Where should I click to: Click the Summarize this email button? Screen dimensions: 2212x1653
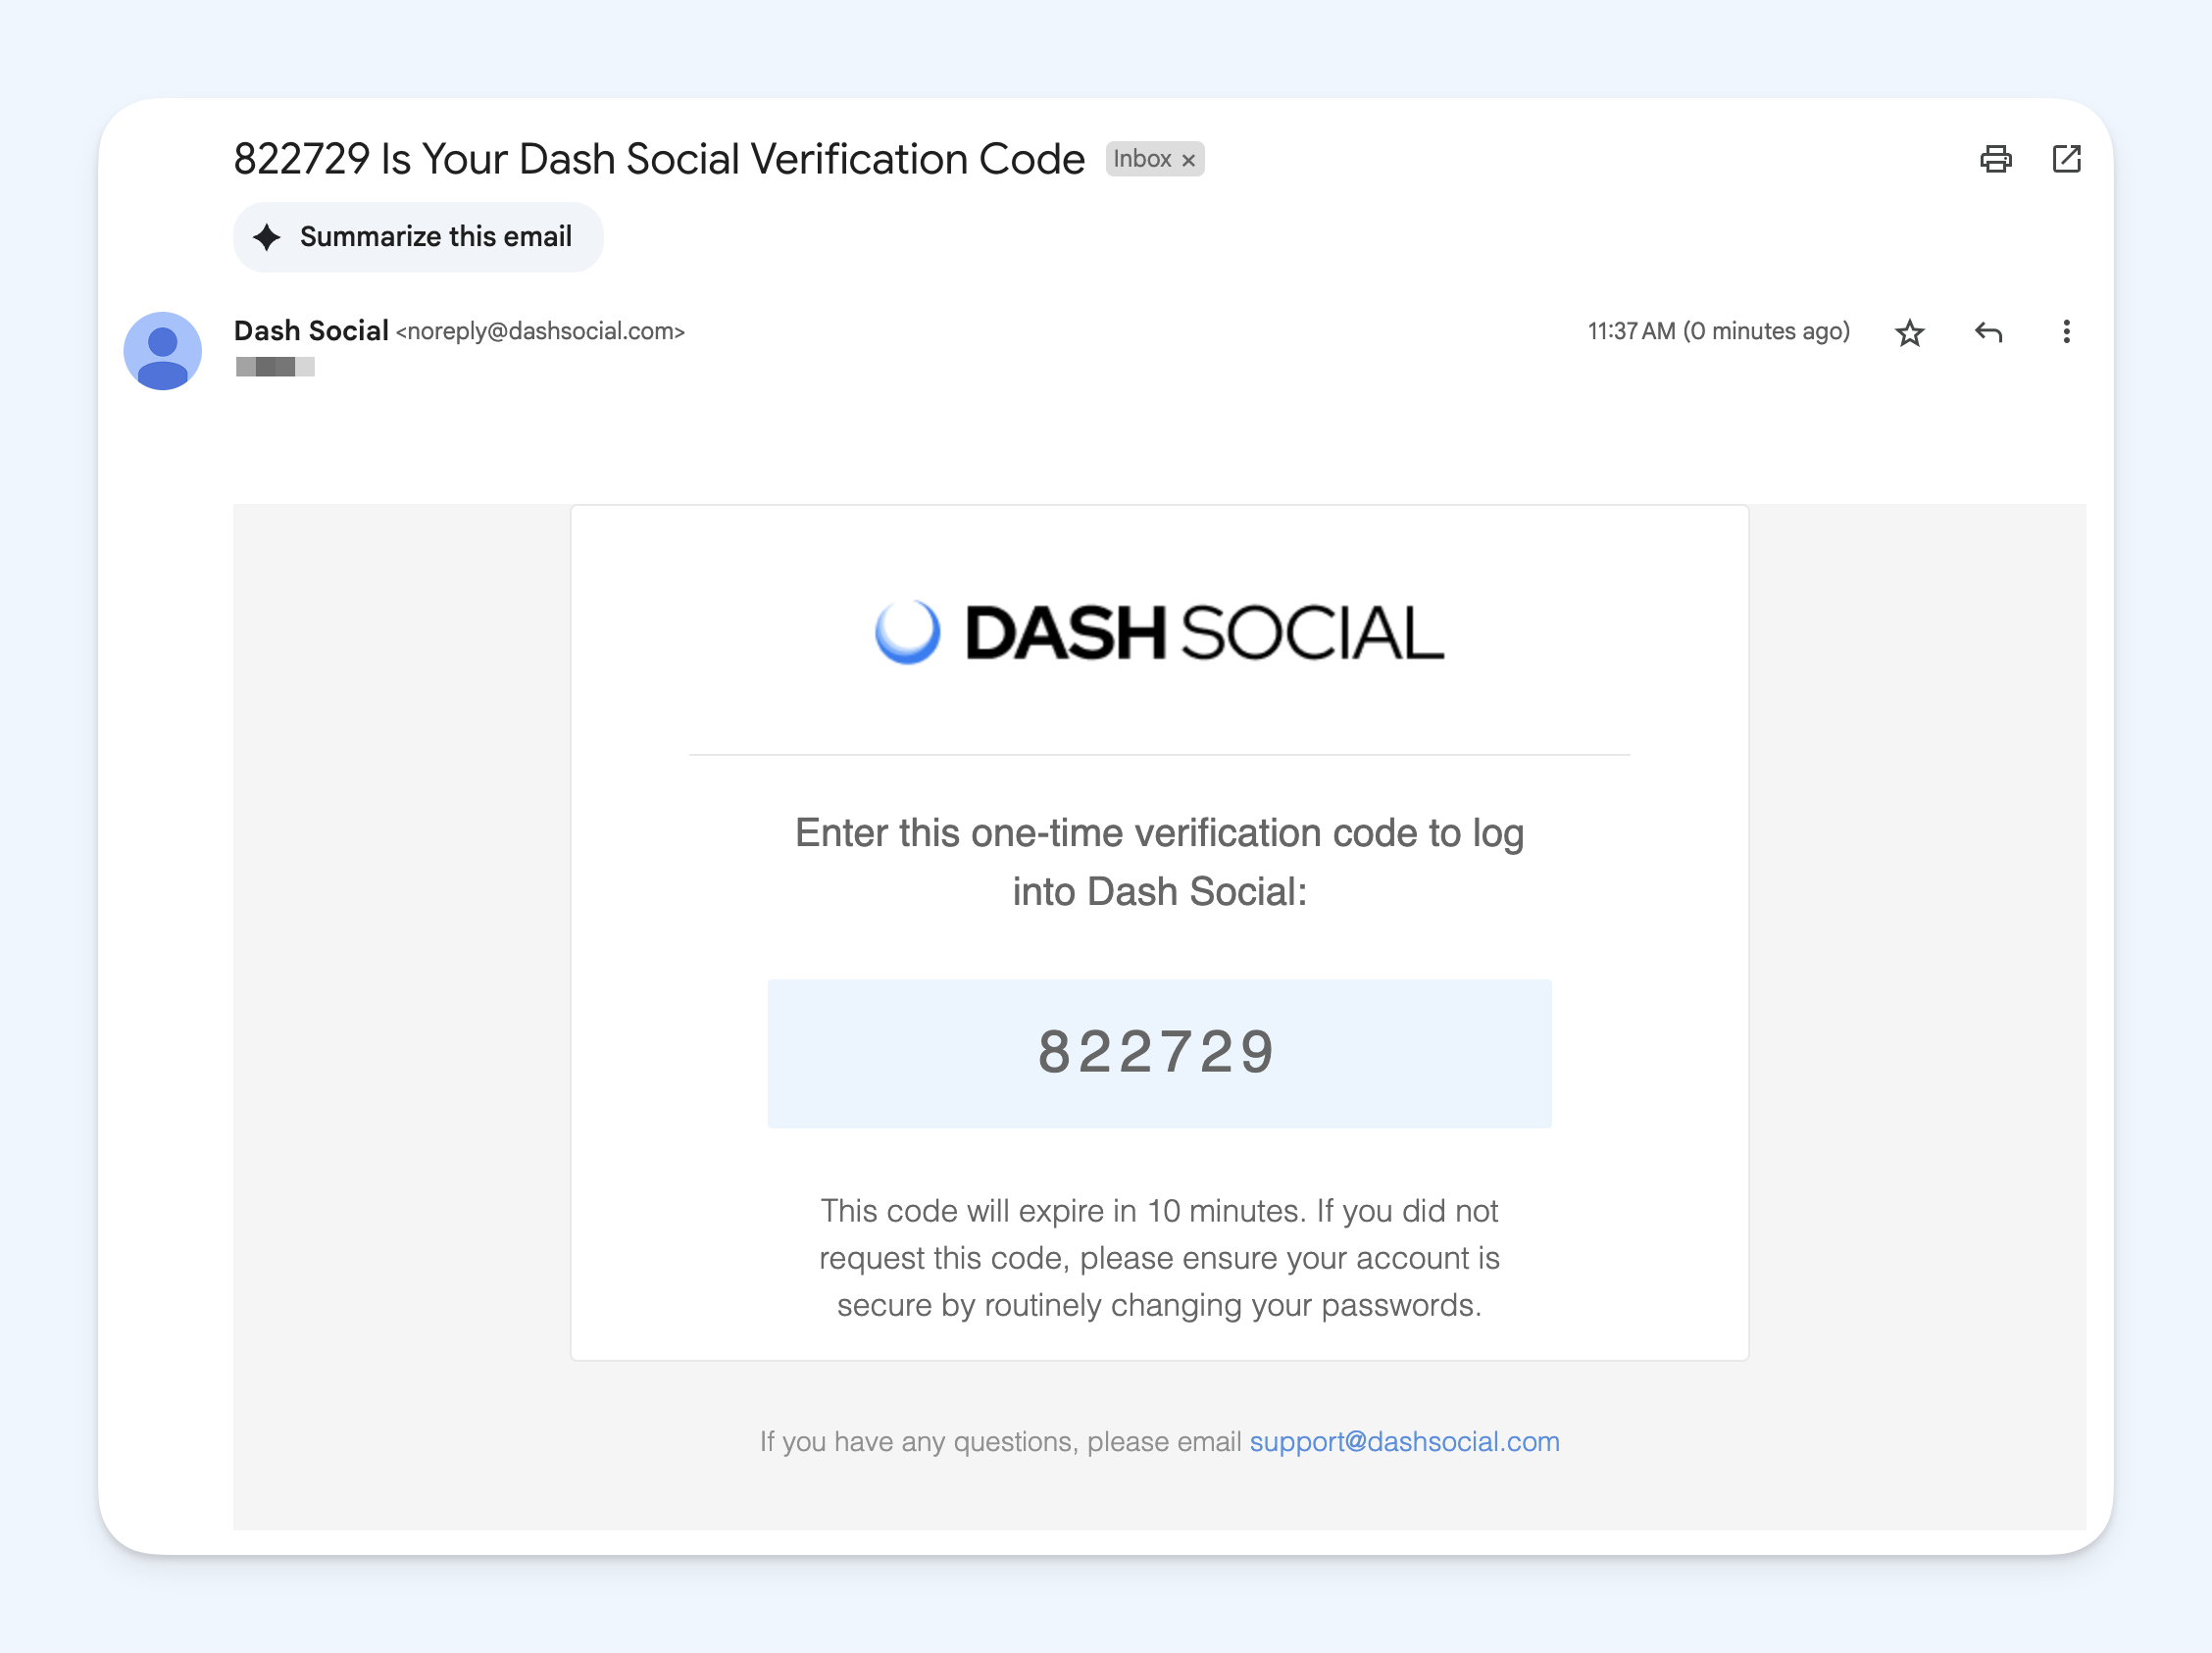[418, 237]
